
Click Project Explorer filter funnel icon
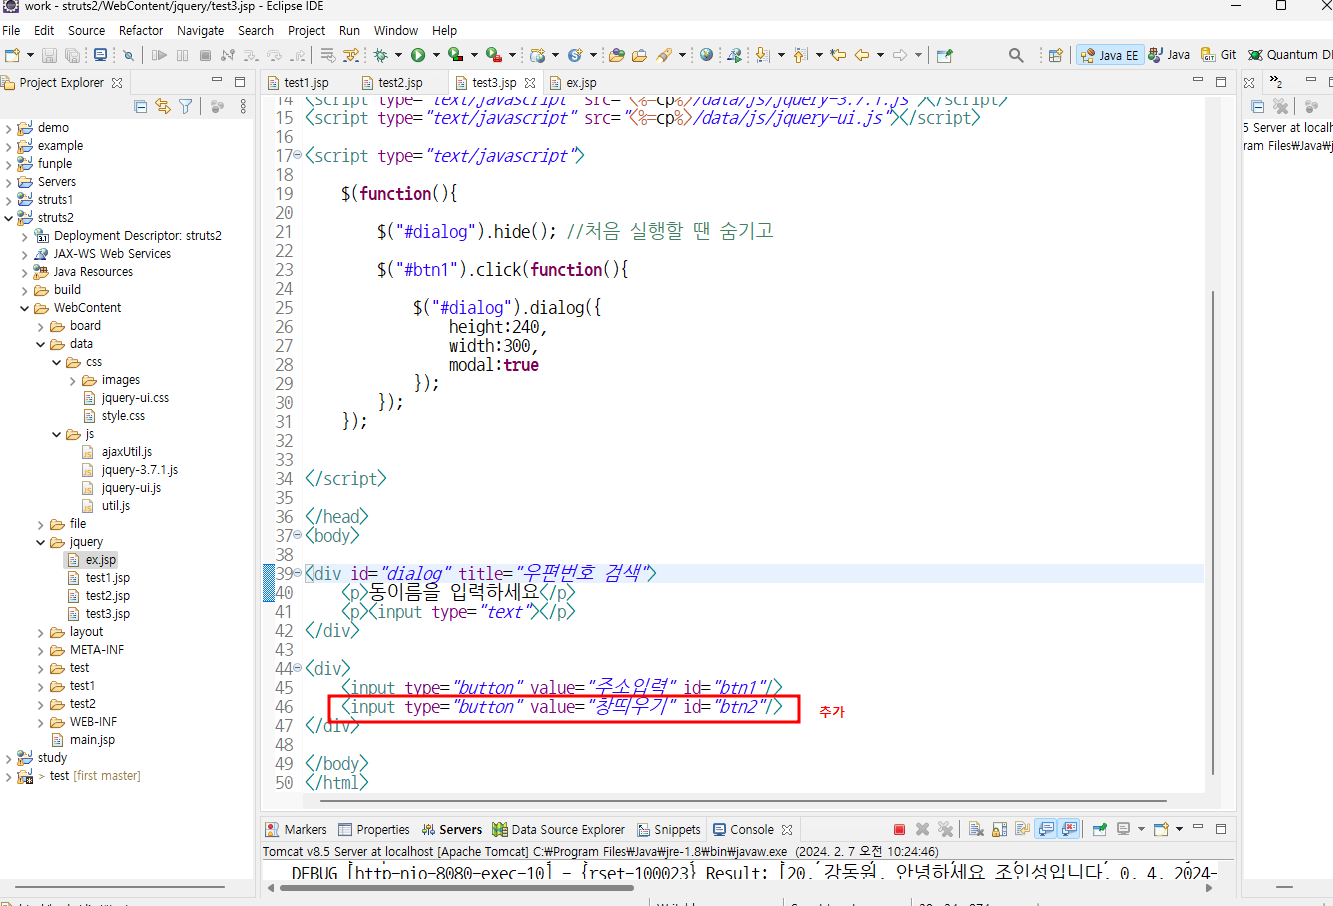(x=185, y=106)
